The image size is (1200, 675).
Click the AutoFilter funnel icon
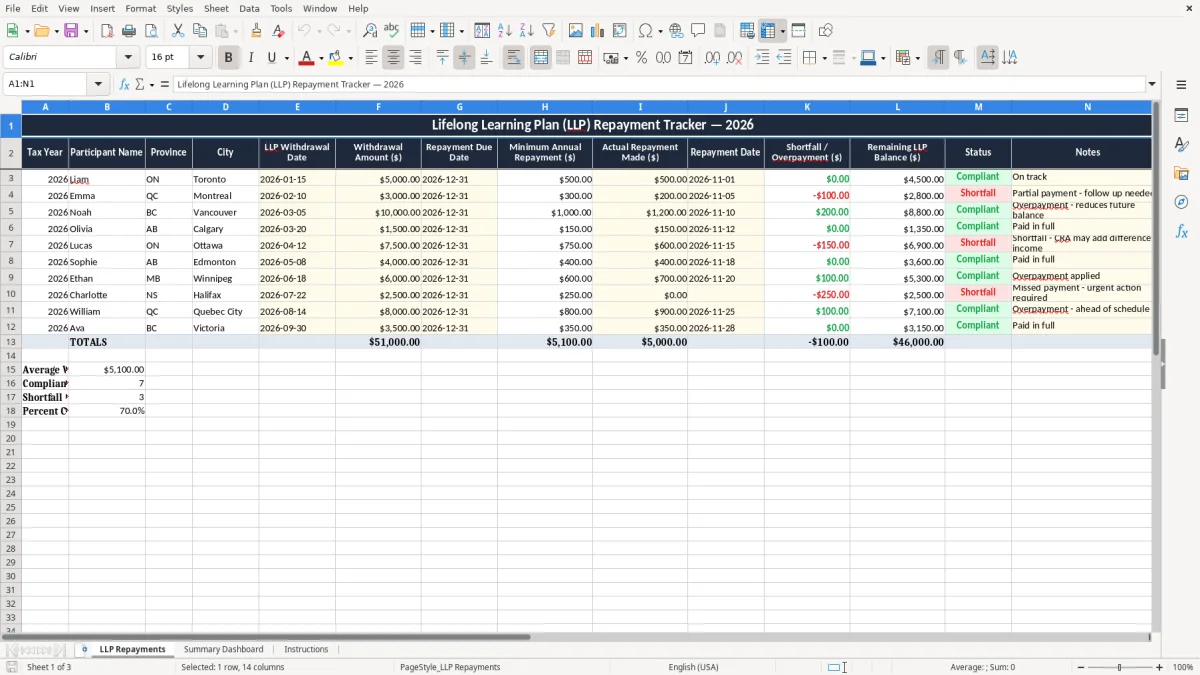click(549, 31)
